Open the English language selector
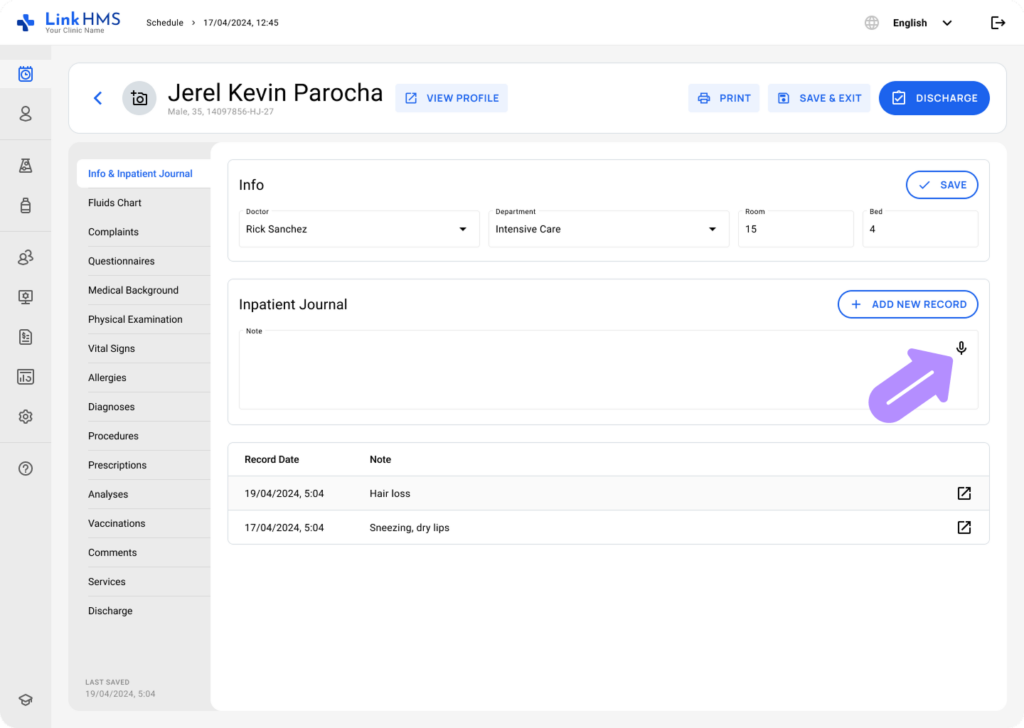 [910, 23]
